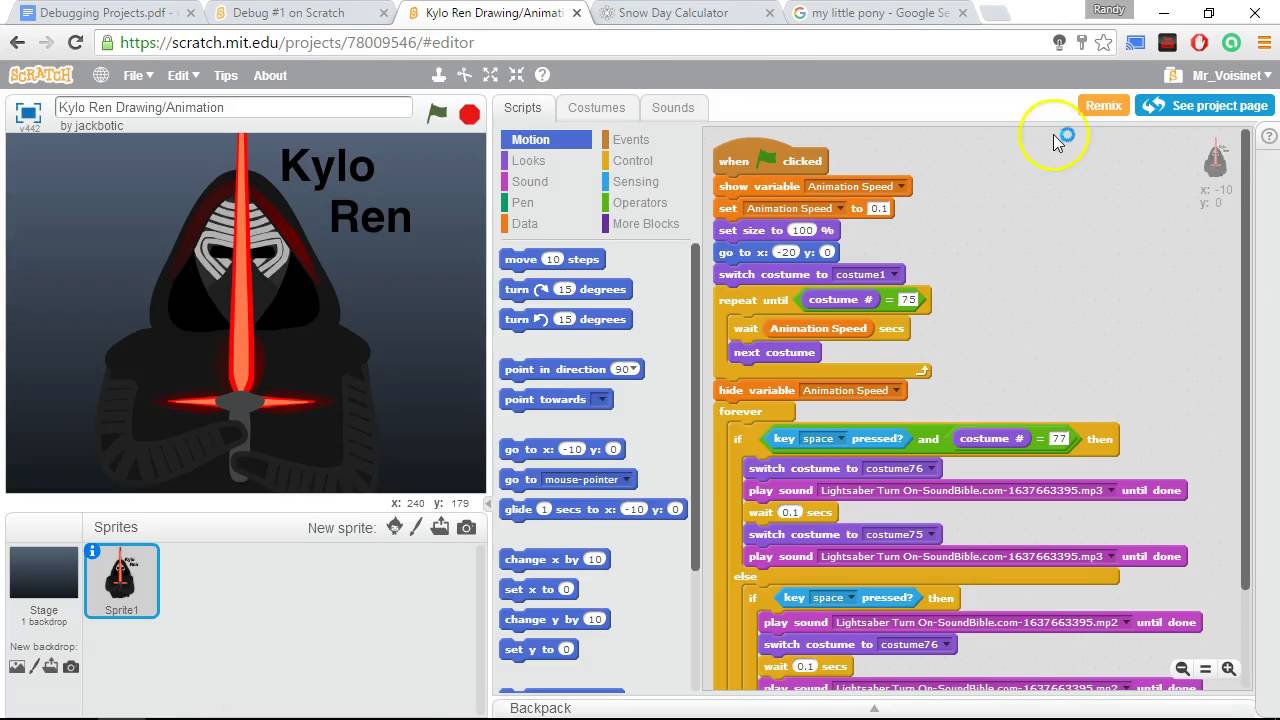The width and height of the screenshot is (1280, 720).
Task: Select the More Blocks category
Action: click(645, 223)
